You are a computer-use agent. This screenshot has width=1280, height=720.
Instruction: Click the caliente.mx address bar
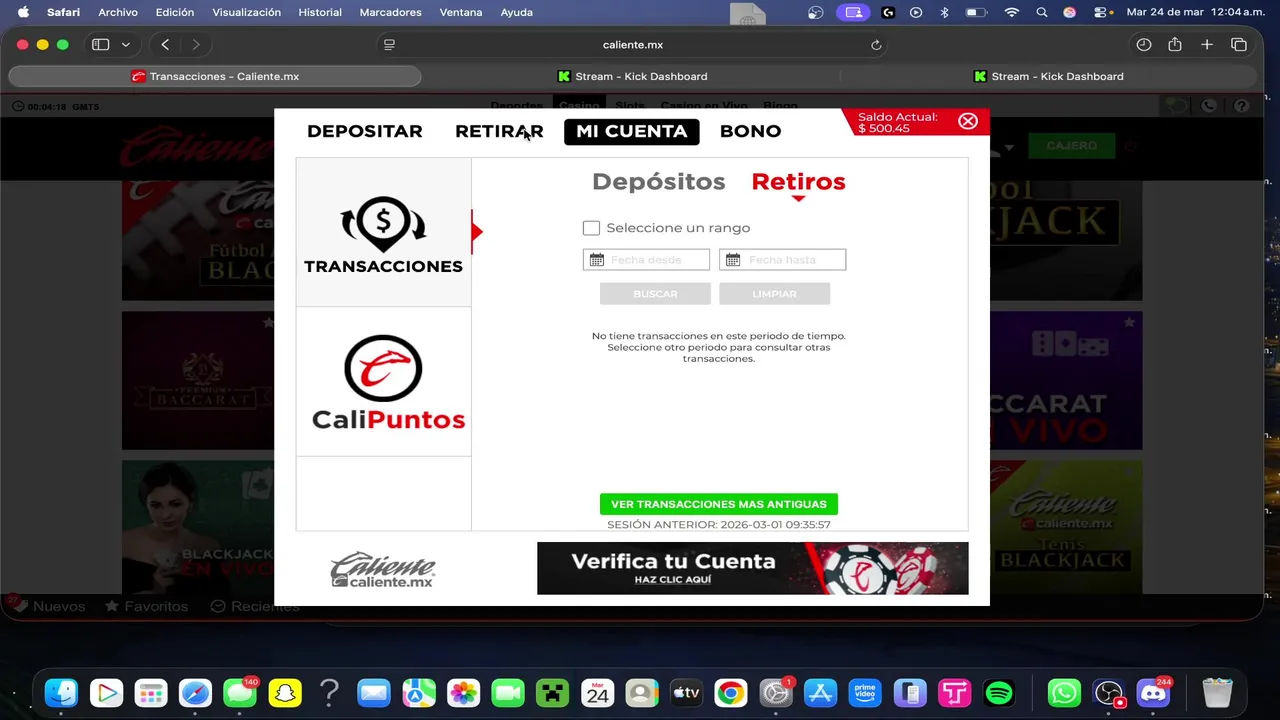(633, 45)
